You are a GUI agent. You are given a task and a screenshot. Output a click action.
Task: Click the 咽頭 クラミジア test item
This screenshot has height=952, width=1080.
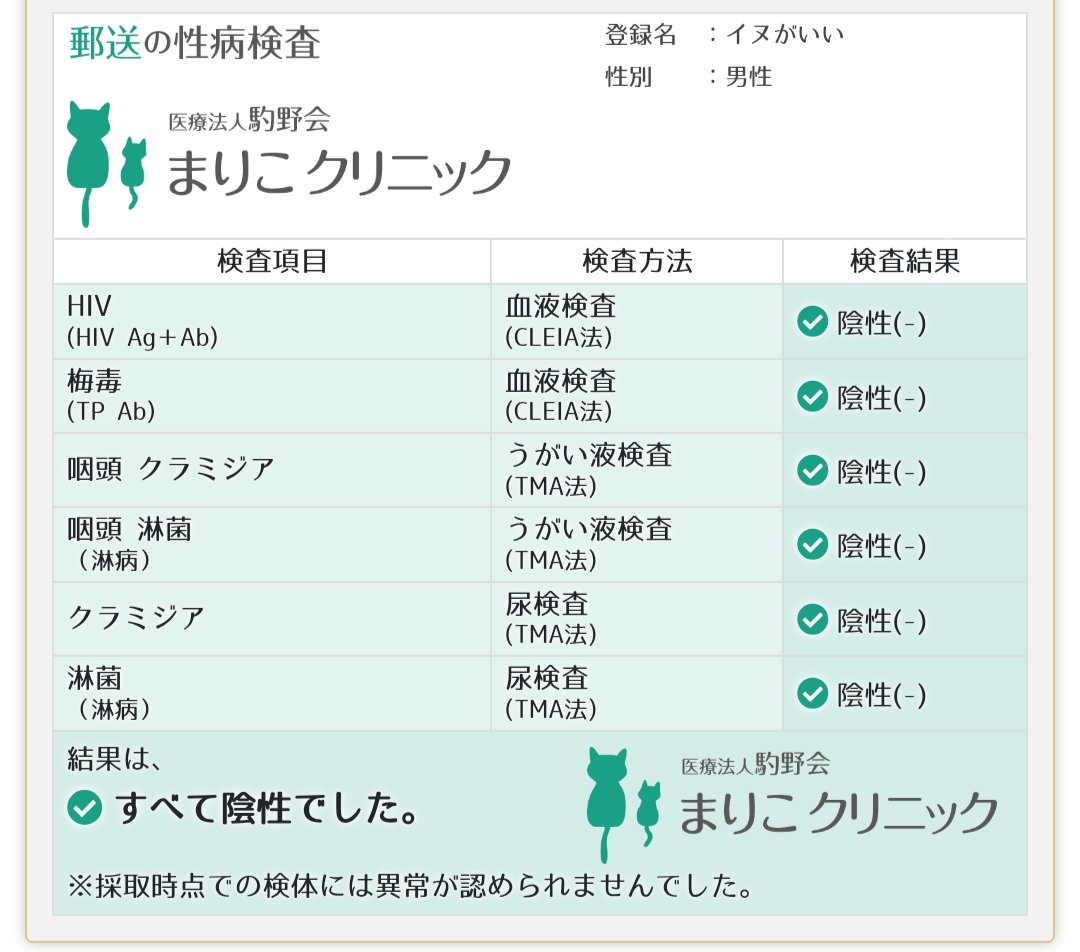tap(171, 470)
